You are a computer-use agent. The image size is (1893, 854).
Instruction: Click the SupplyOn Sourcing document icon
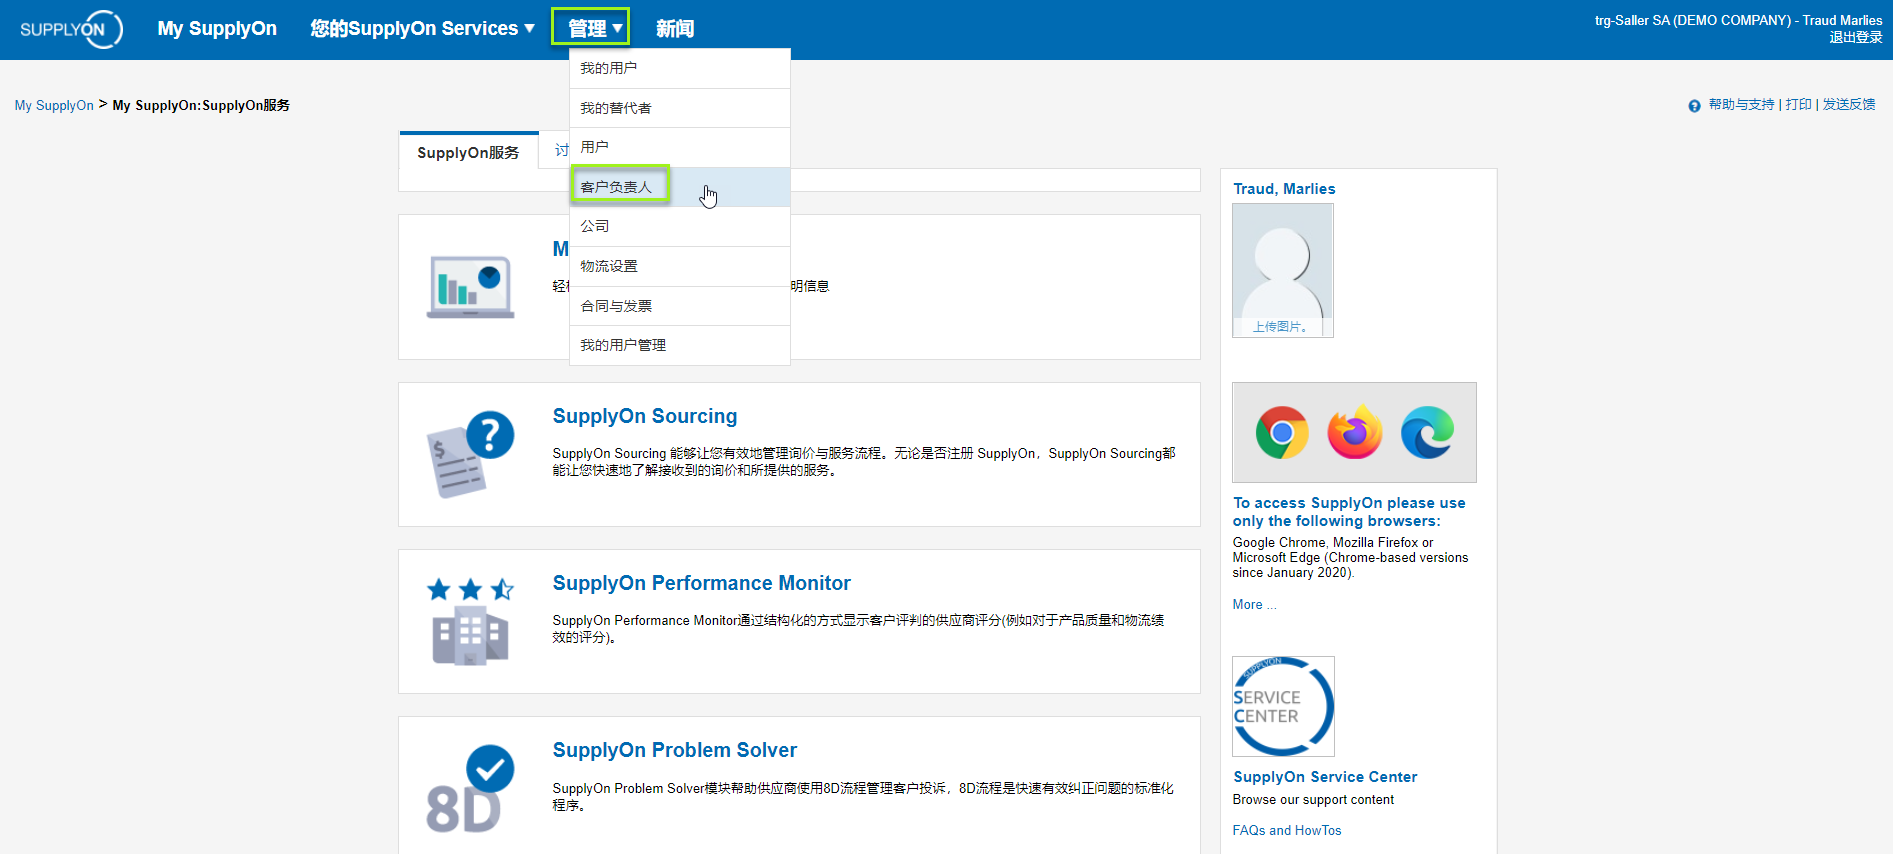click(470, 454)
